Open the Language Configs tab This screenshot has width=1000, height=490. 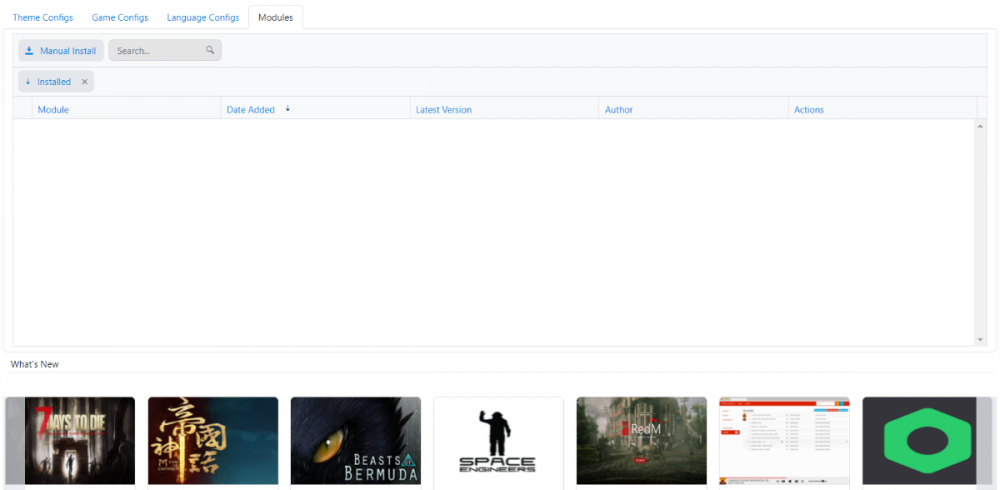pyautogui.click(x=203, y=18)
